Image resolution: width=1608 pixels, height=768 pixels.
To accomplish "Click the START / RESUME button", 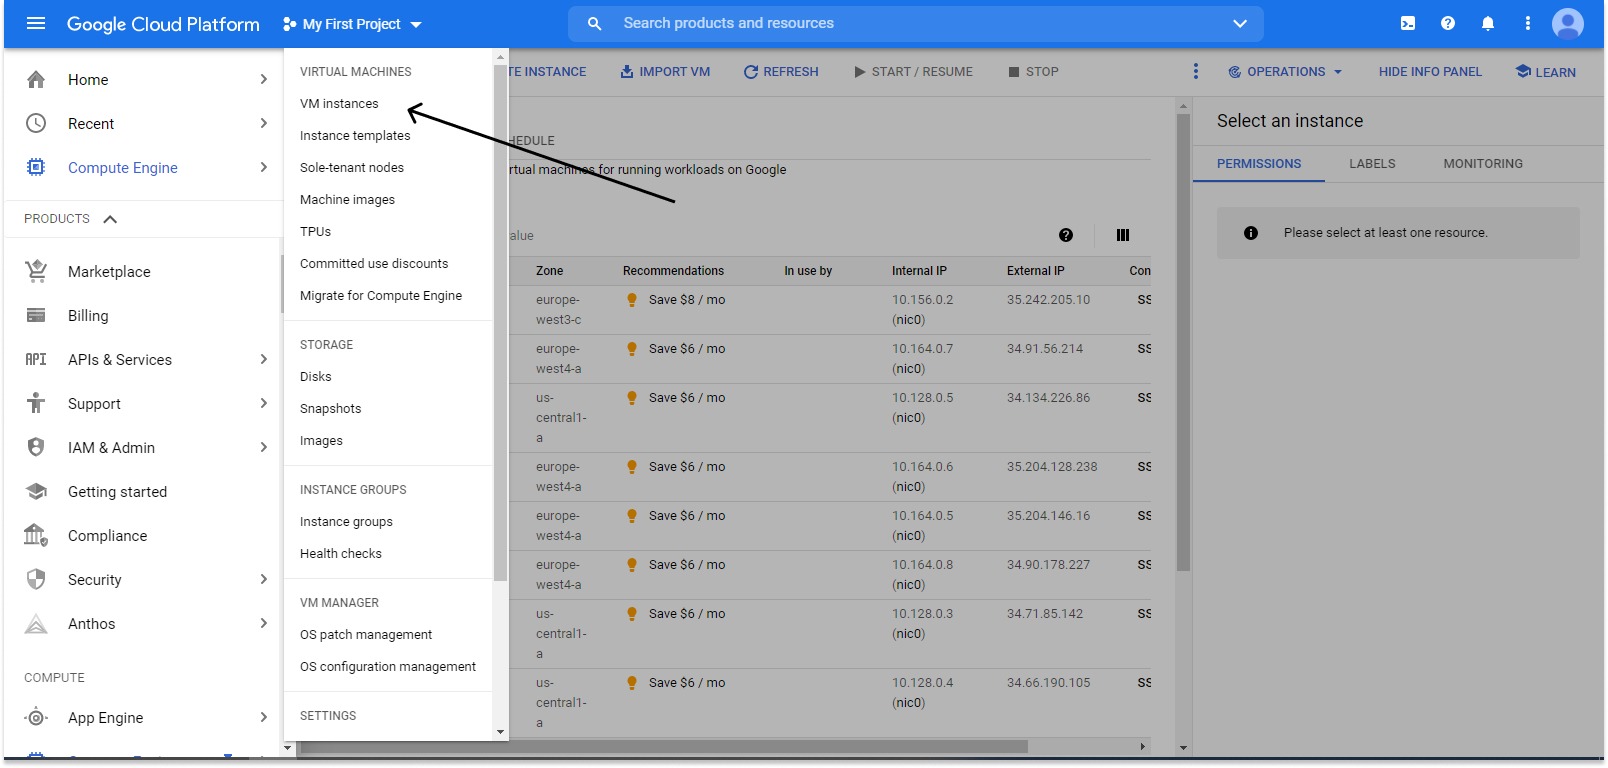I will tap(913, 72).
